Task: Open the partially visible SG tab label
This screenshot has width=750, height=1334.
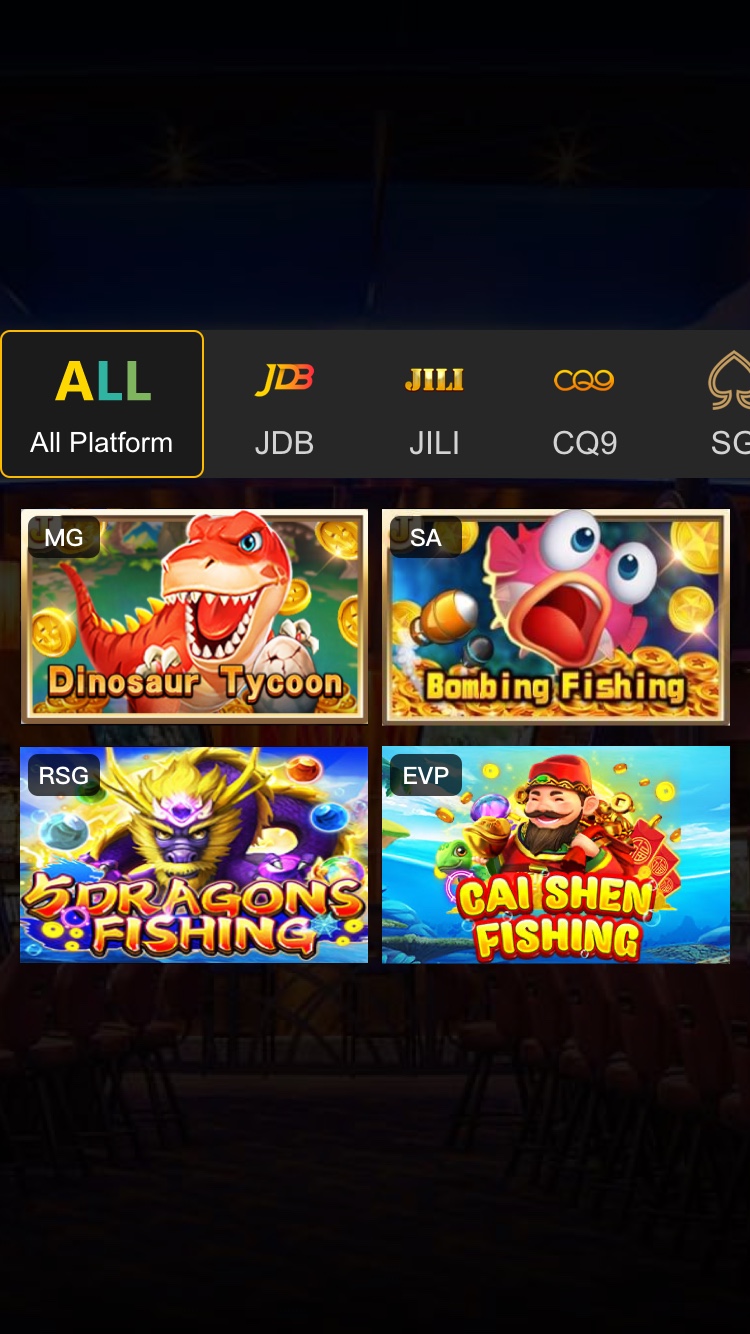Action: (x=730, y=443)
